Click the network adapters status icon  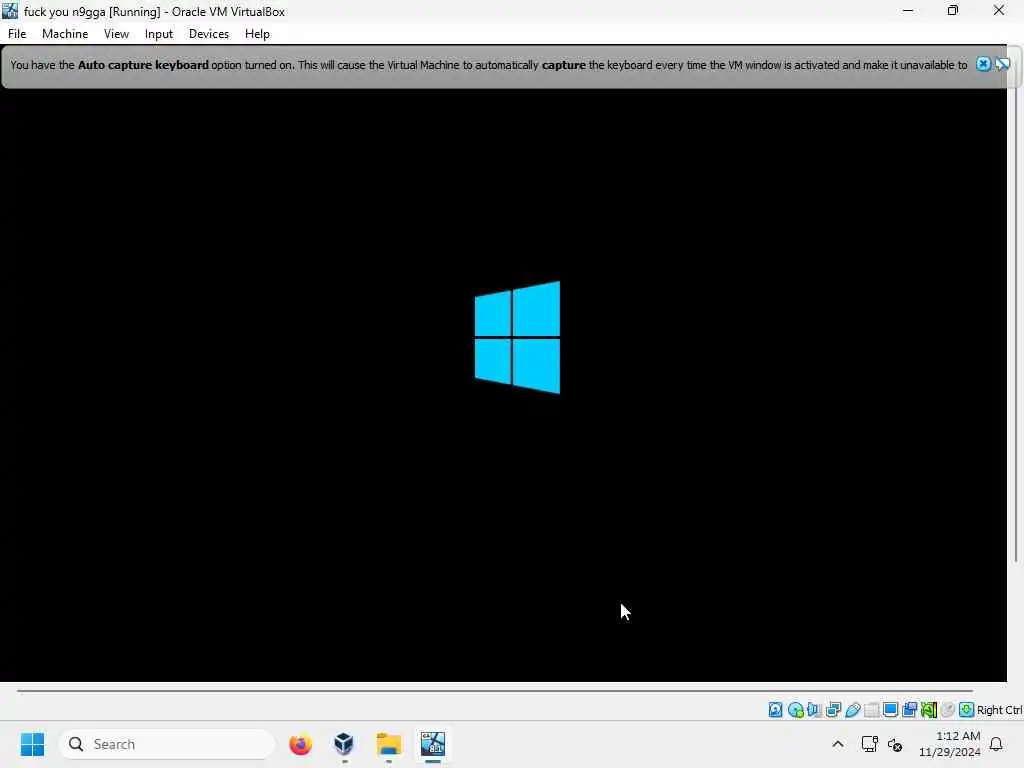point(833,709)
